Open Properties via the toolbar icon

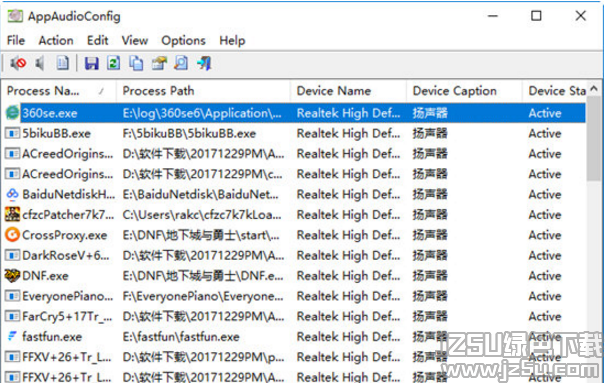159,63
